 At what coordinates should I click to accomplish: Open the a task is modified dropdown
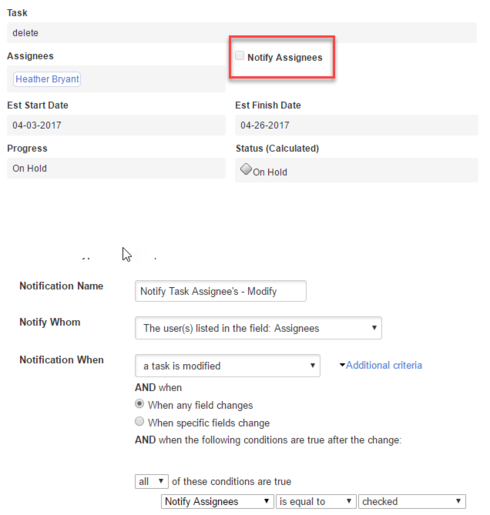[x=228, y=366]
